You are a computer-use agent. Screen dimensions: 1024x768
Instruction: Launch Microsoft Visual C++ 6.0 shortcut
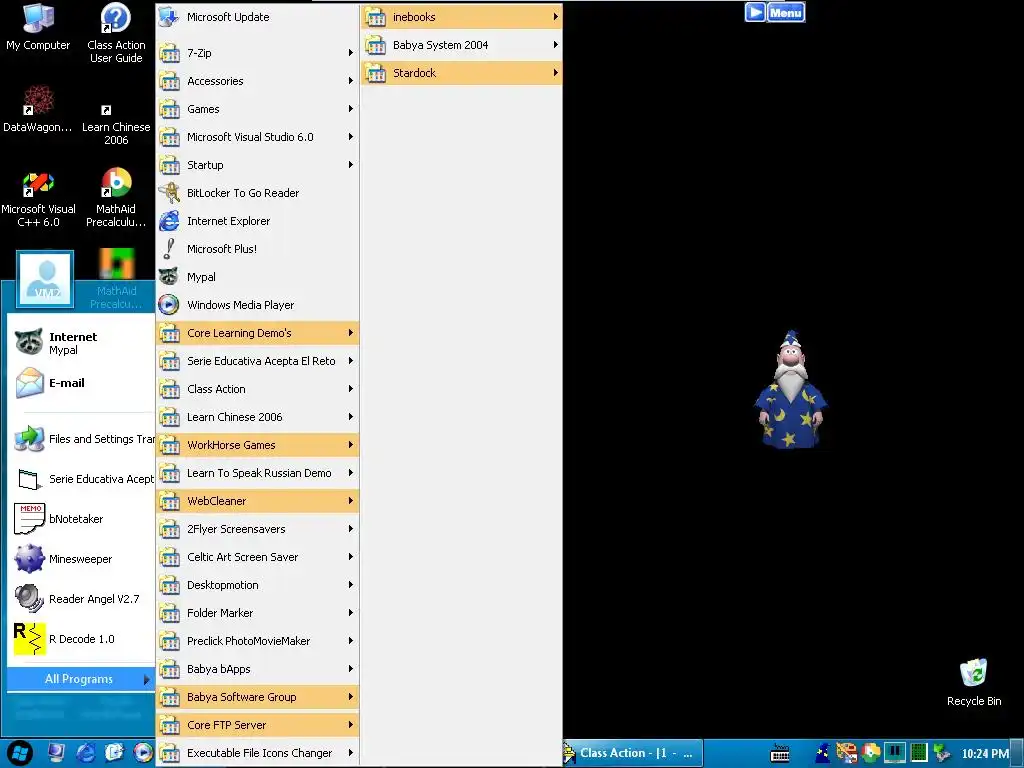38,199
